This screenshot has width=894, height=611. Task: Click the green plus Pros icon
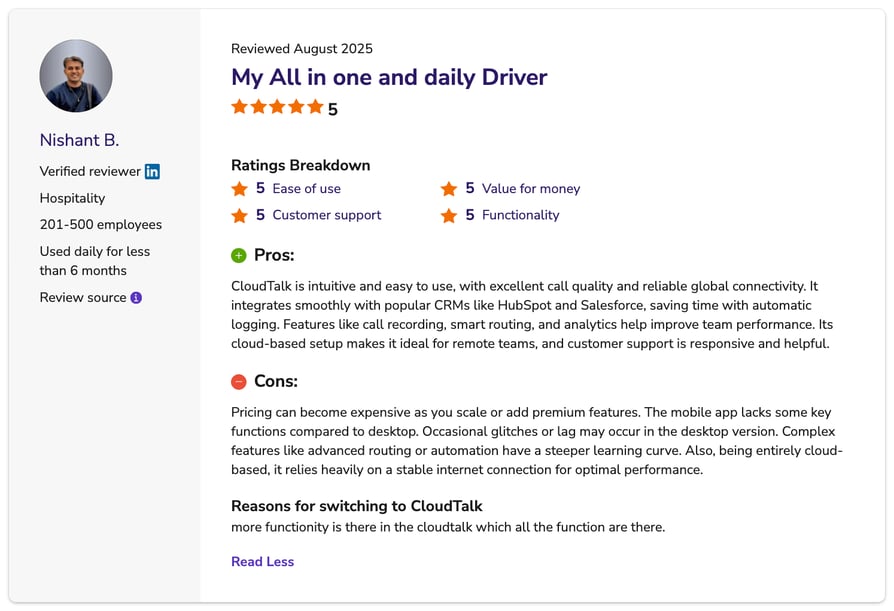point(238,255)
